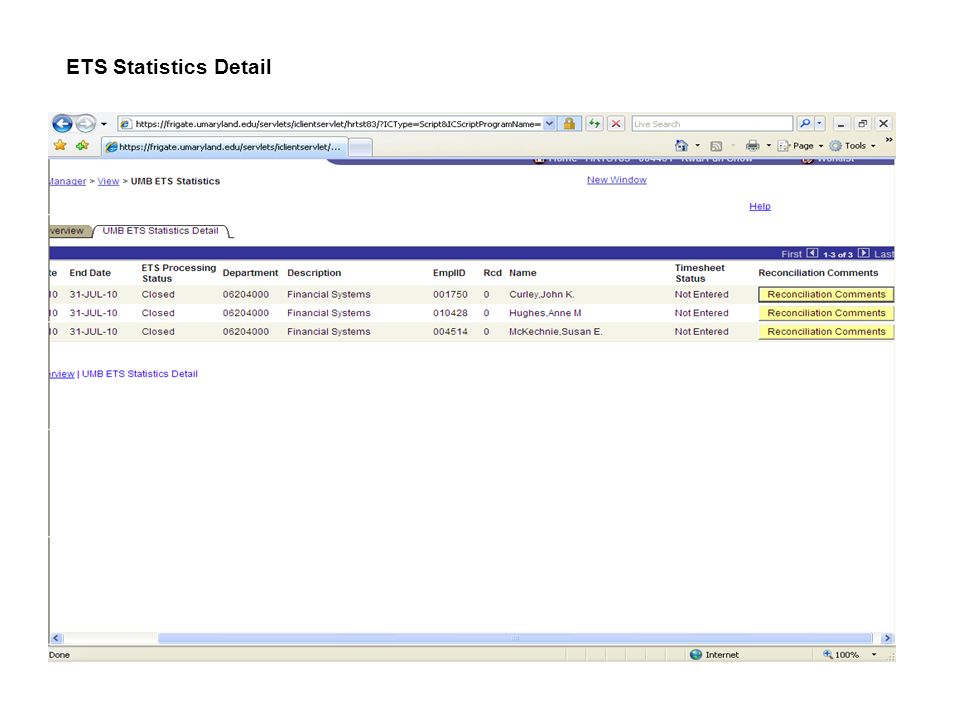Select the UMB ETS Statistics Detail tab

pyautogui.click(x=160, y=231)
